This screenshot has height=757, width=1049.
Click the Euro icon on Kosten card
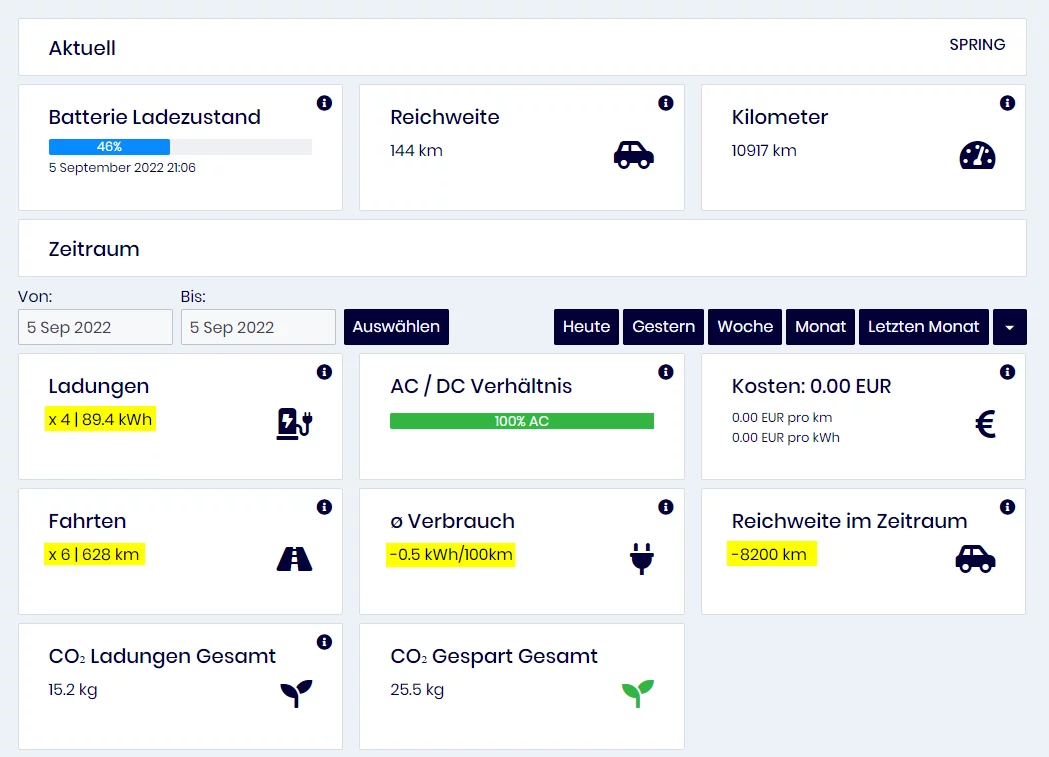tap(985, 425)
